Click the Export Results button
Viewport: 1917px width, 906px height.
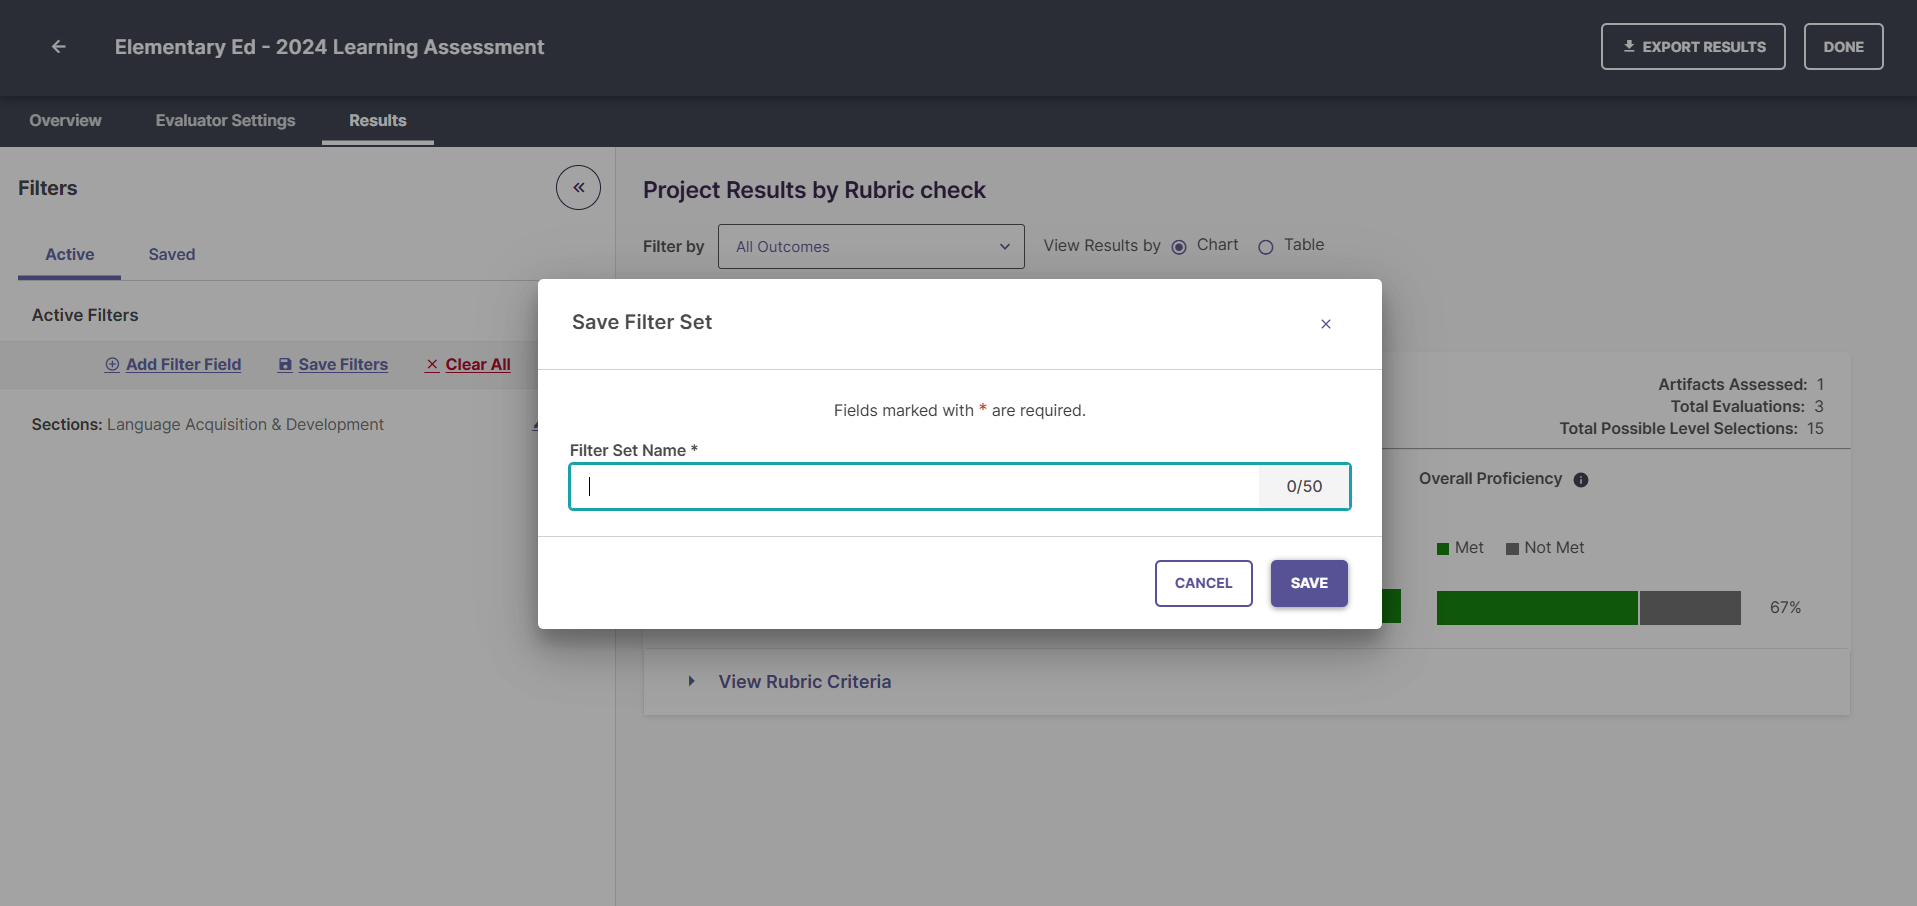coord(1693,47)
